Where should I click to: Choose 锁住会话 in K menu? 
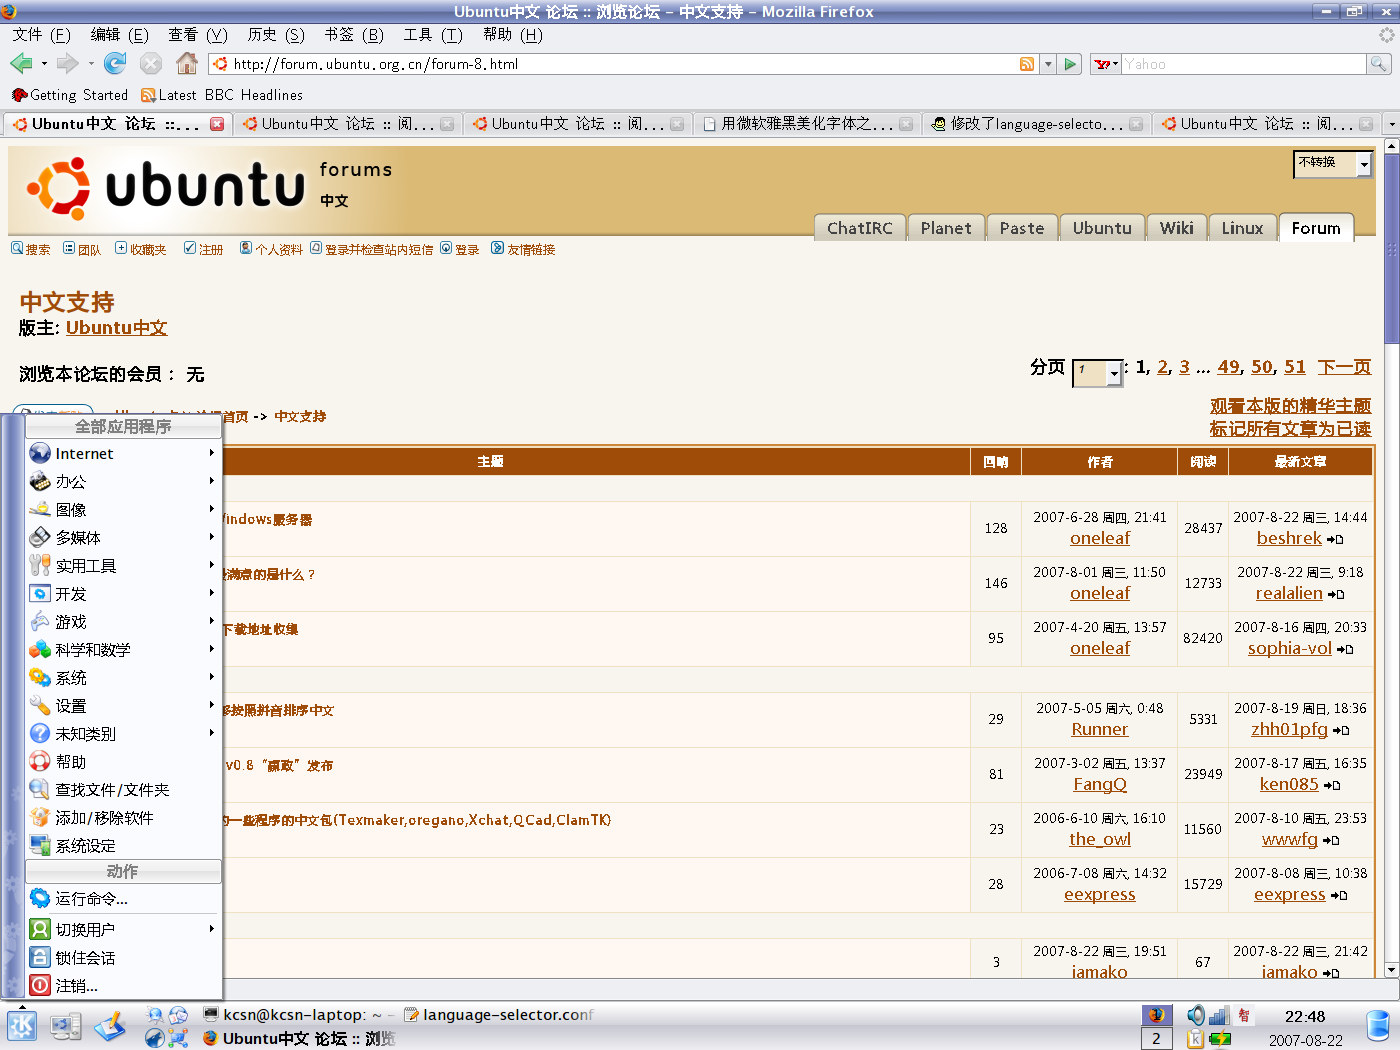123,957
